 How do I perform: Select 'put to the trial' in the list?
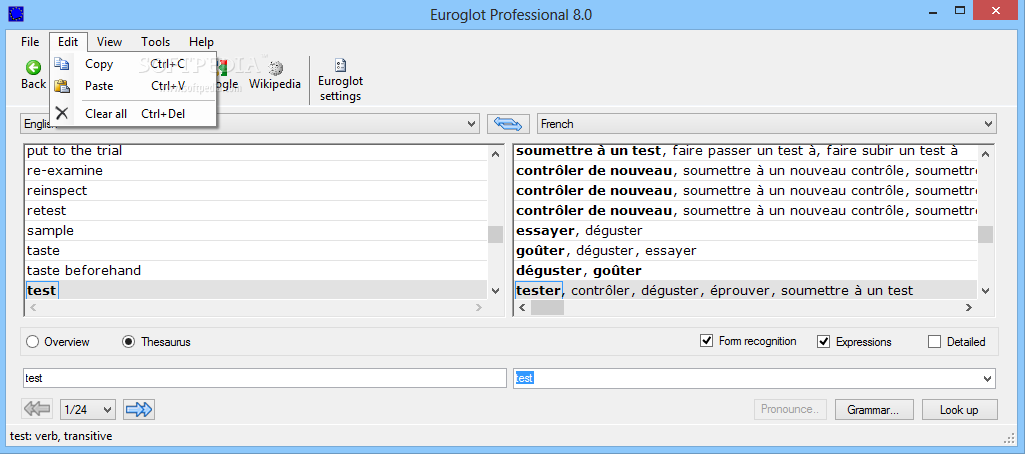(256, 151)
